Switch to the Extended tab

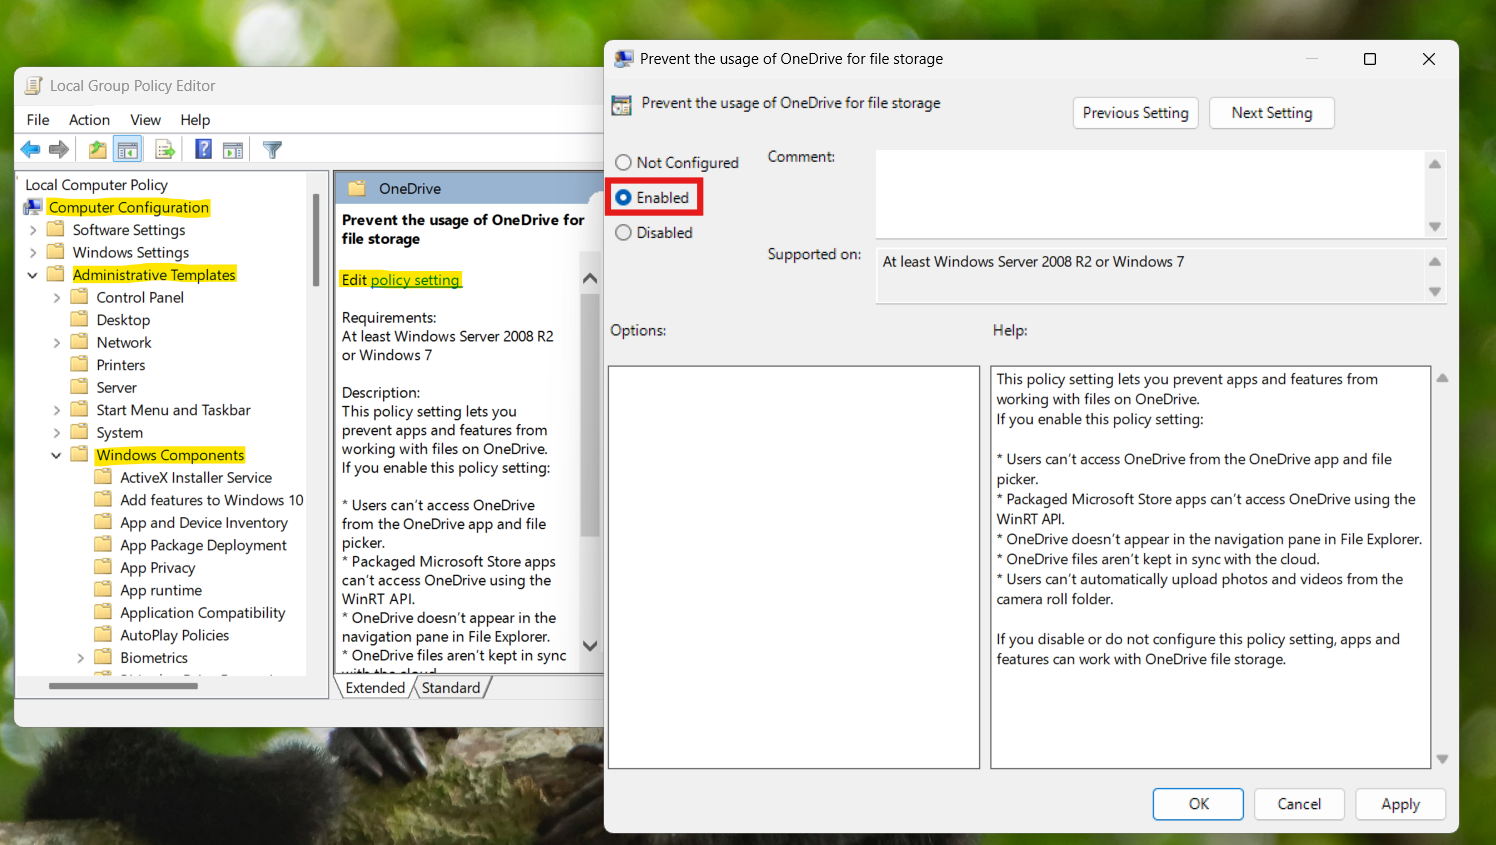375,688
